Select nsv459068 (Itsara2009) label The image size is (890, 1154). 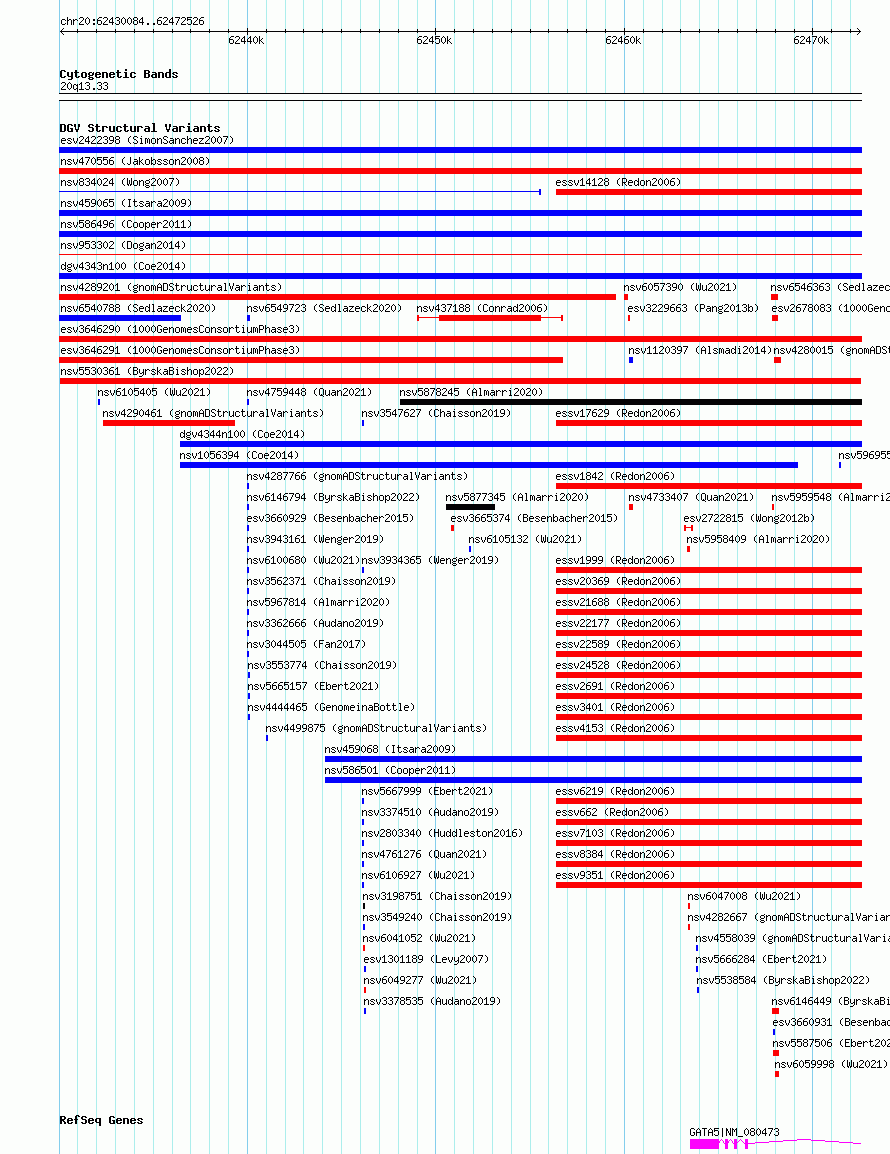point(390,749)
